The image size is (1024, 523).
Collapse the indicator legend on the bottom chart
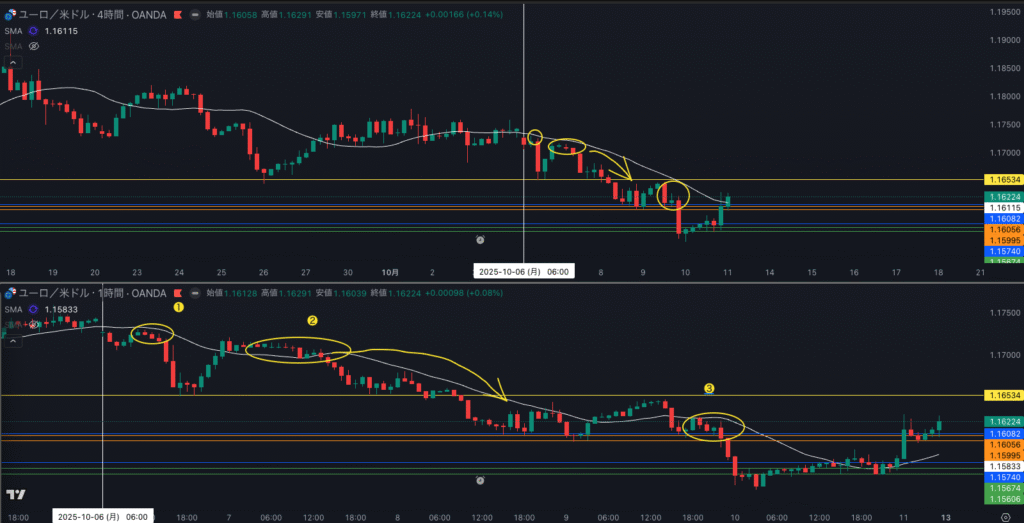[x=12, y=340]
